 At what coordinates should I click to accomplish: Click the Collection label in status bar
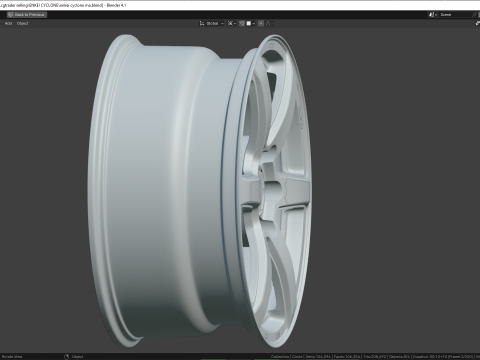click(280, 357)
